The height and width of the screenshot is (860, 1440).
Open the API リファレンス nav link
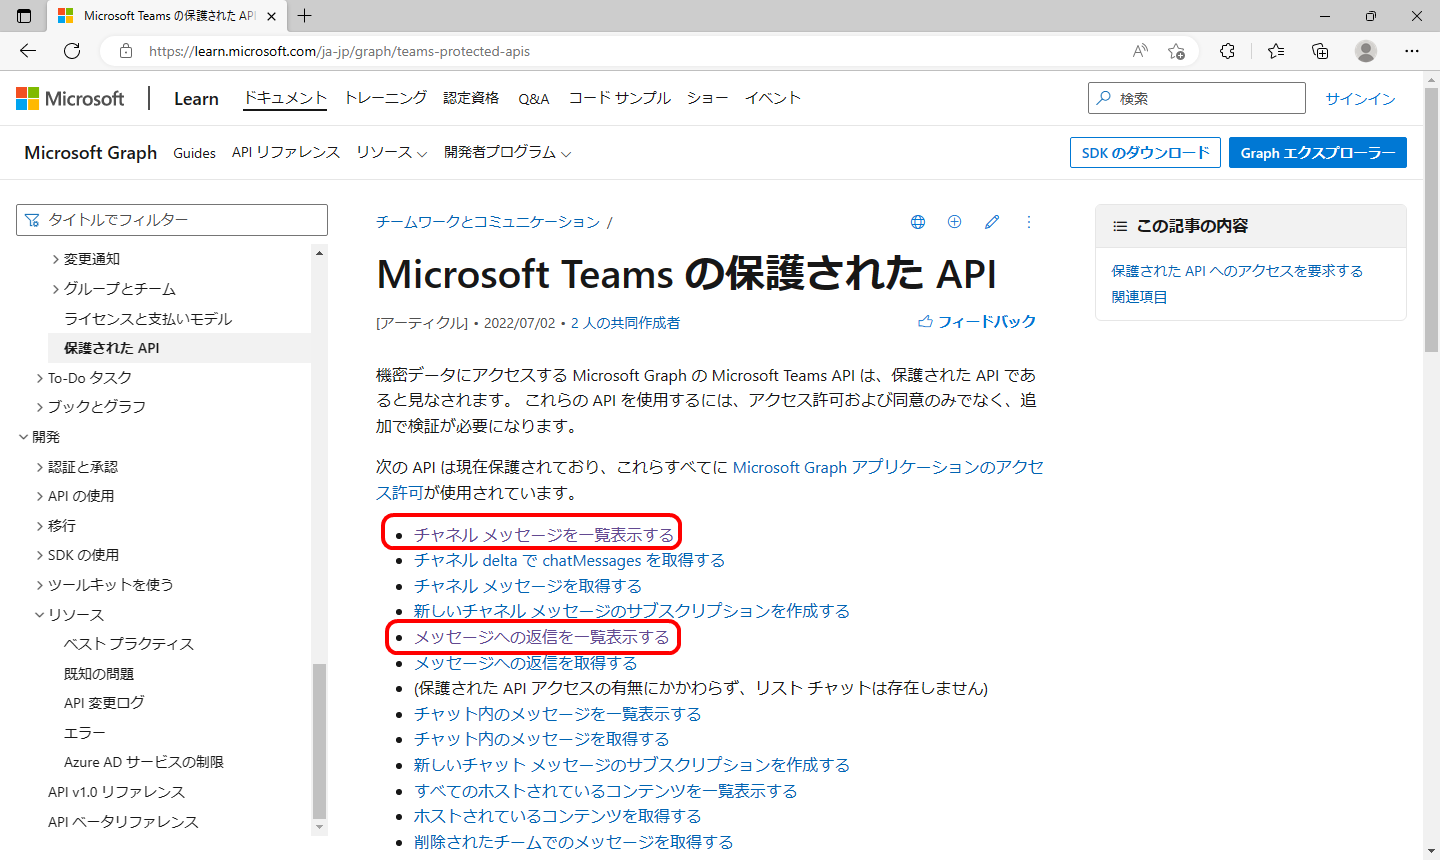coord(286,152)
